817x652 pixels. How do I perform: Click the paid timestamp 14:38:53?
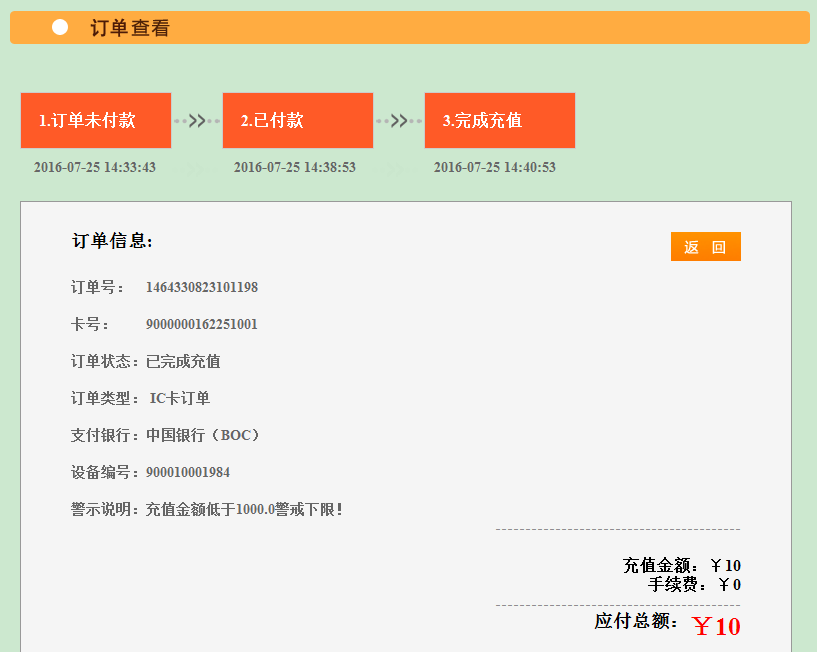pyautogui.click(x=295, y=168)
